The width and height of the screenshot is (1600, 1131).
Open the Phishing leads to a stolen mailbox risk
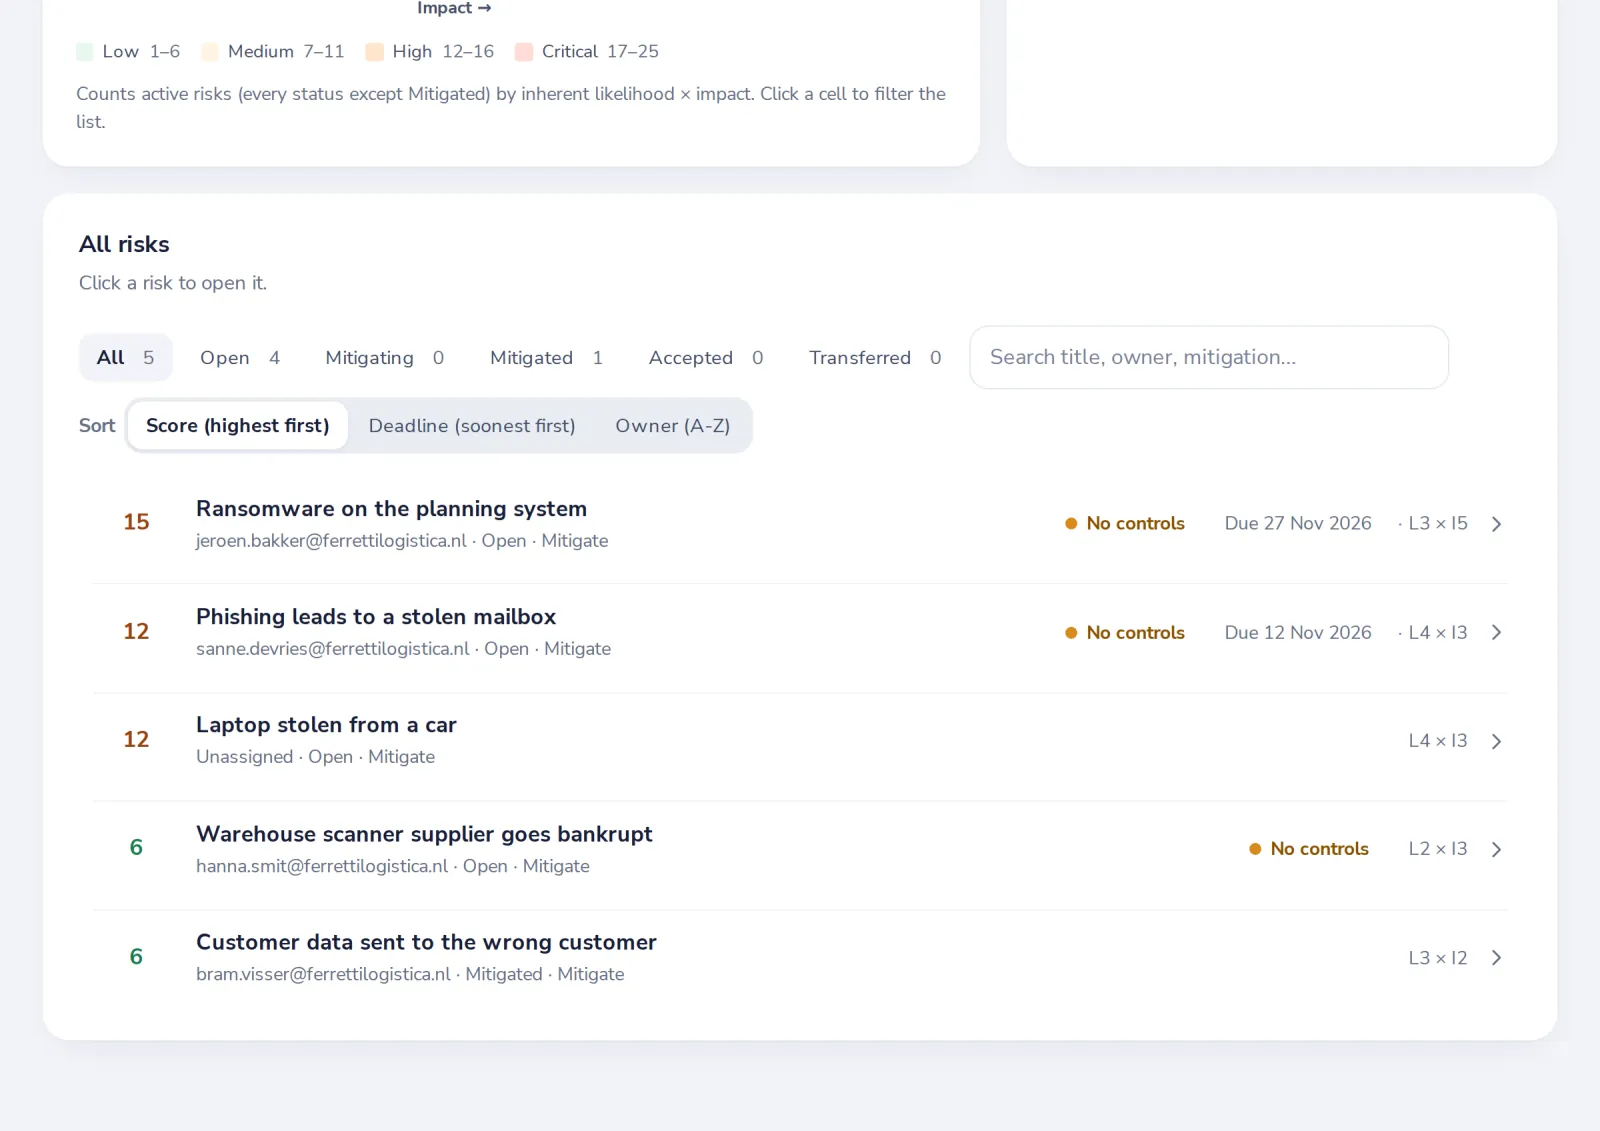pyautogui.click(x=800, y=632)
